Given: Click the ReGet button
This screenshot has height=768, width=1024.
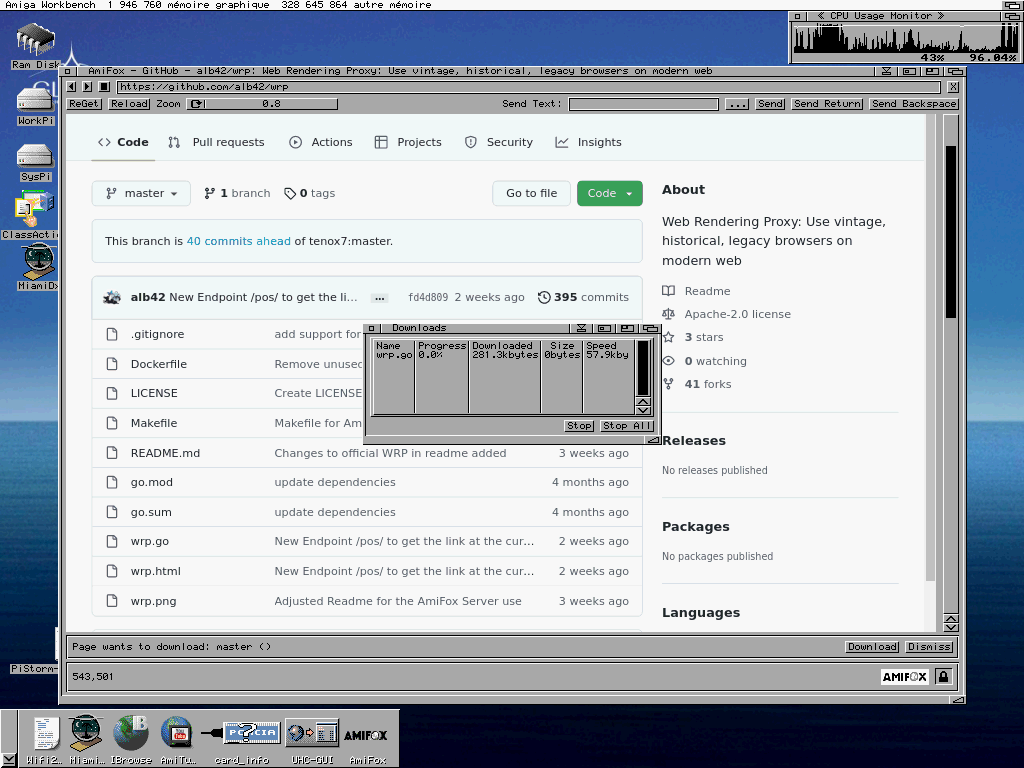Looking at the screenshot, I should (x=84, y=104).
